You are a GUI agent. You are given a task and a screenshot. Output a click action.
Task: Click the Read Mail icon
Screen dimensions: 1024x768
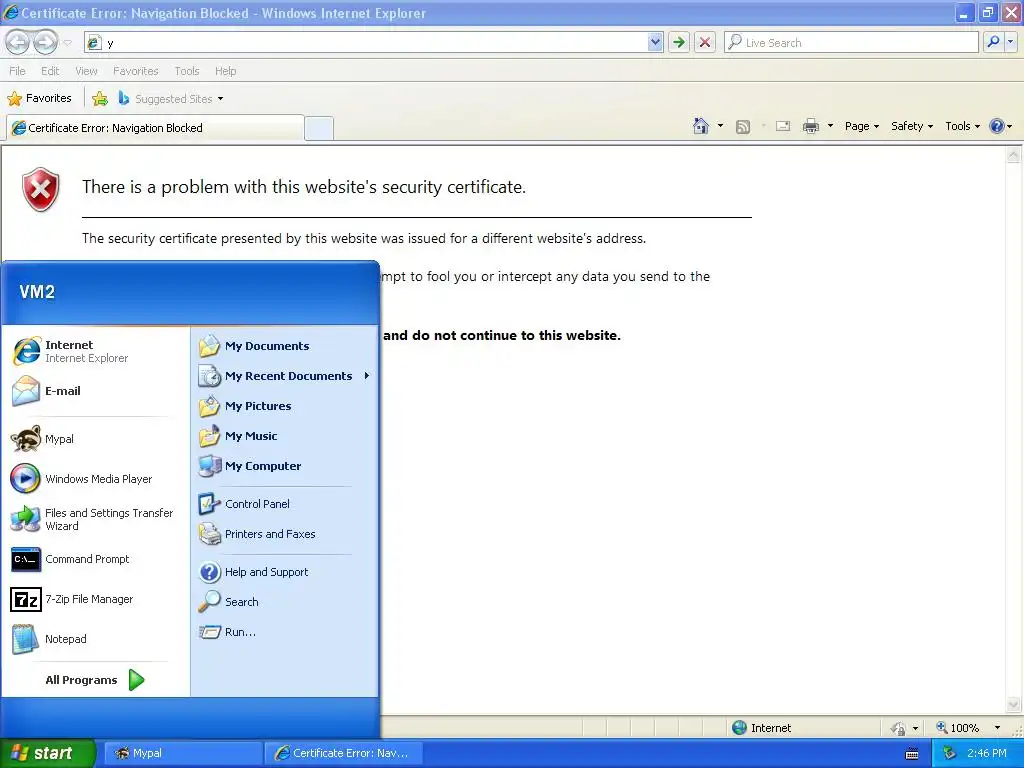pos(783,127)
